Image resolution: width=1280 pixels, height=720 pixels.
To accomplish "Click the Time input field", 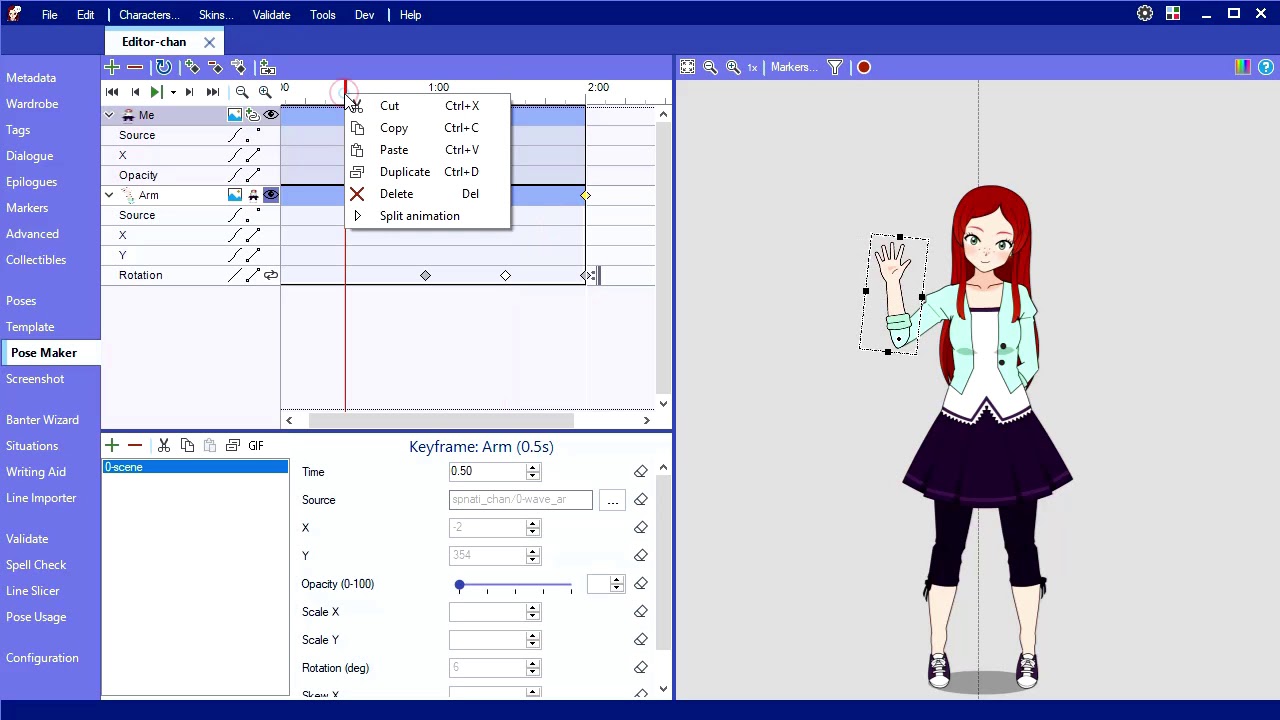I will (487, 472).
